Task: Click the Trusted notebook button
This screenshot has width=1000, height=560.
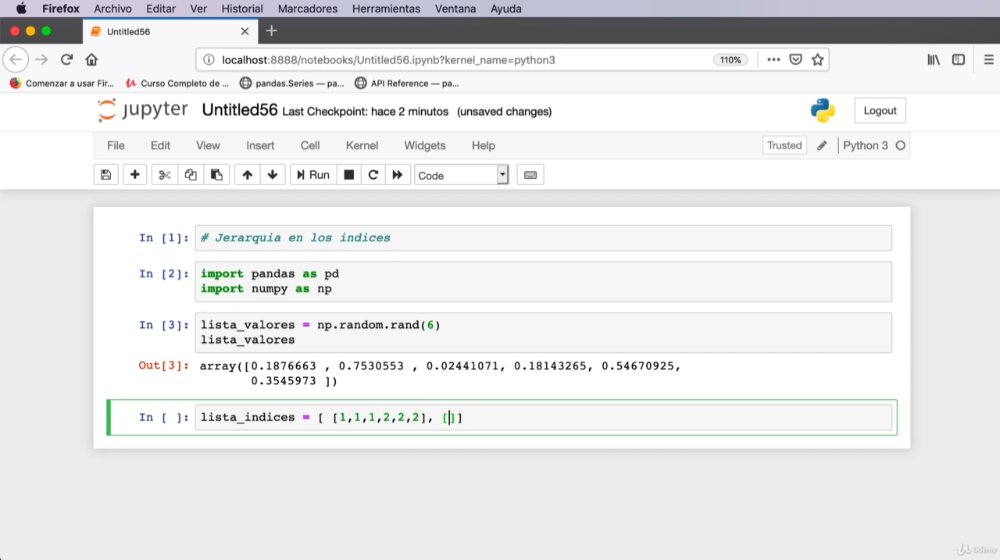Action: point(784,145)
